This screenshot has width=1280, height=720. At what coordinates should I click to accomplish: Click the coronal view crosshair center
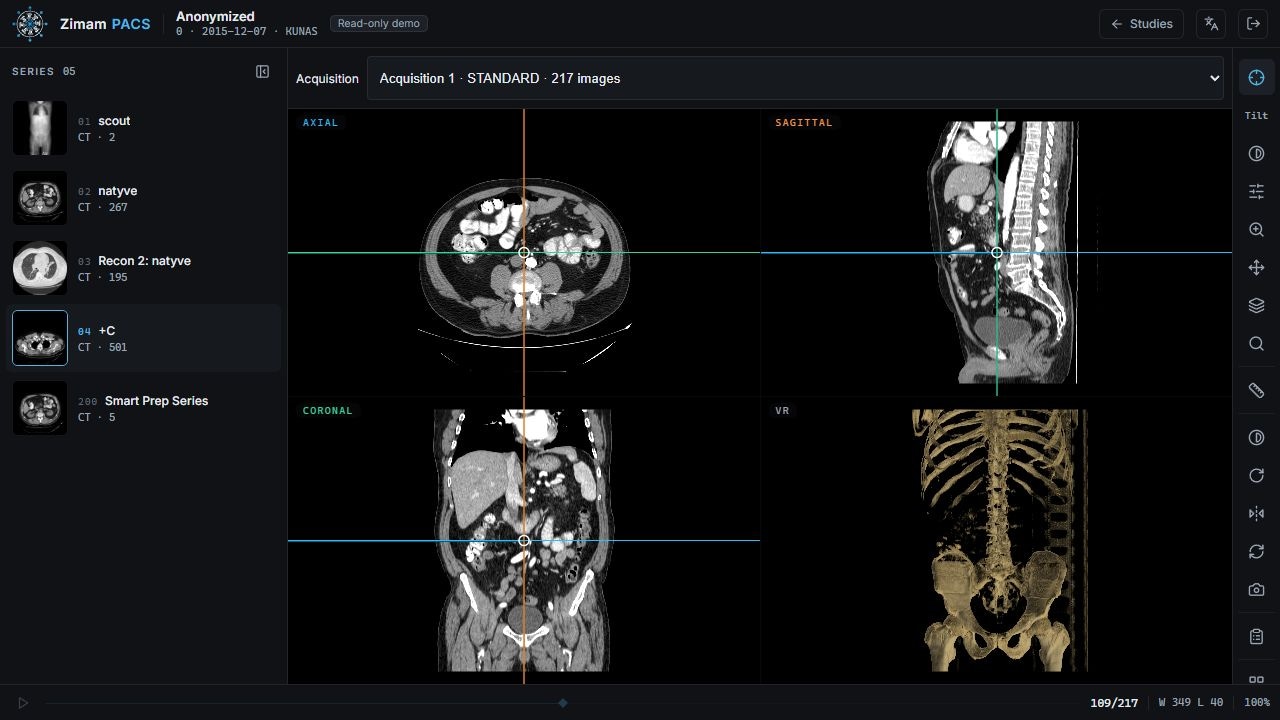point(524,541)
